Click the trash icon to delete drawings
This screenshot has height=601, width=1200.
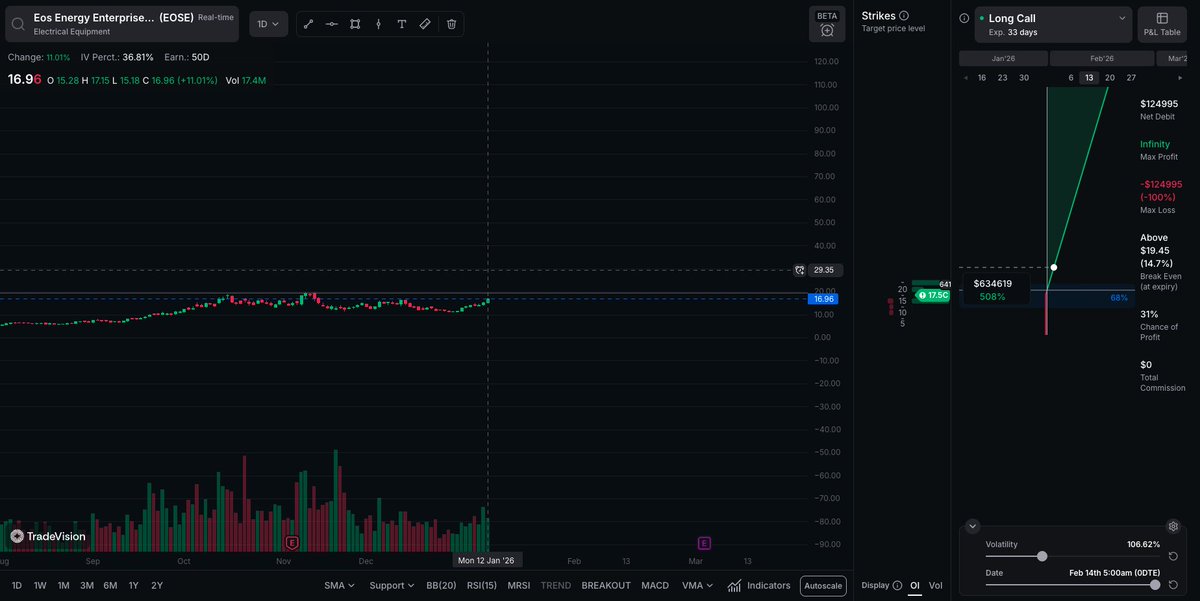point(452,24)
